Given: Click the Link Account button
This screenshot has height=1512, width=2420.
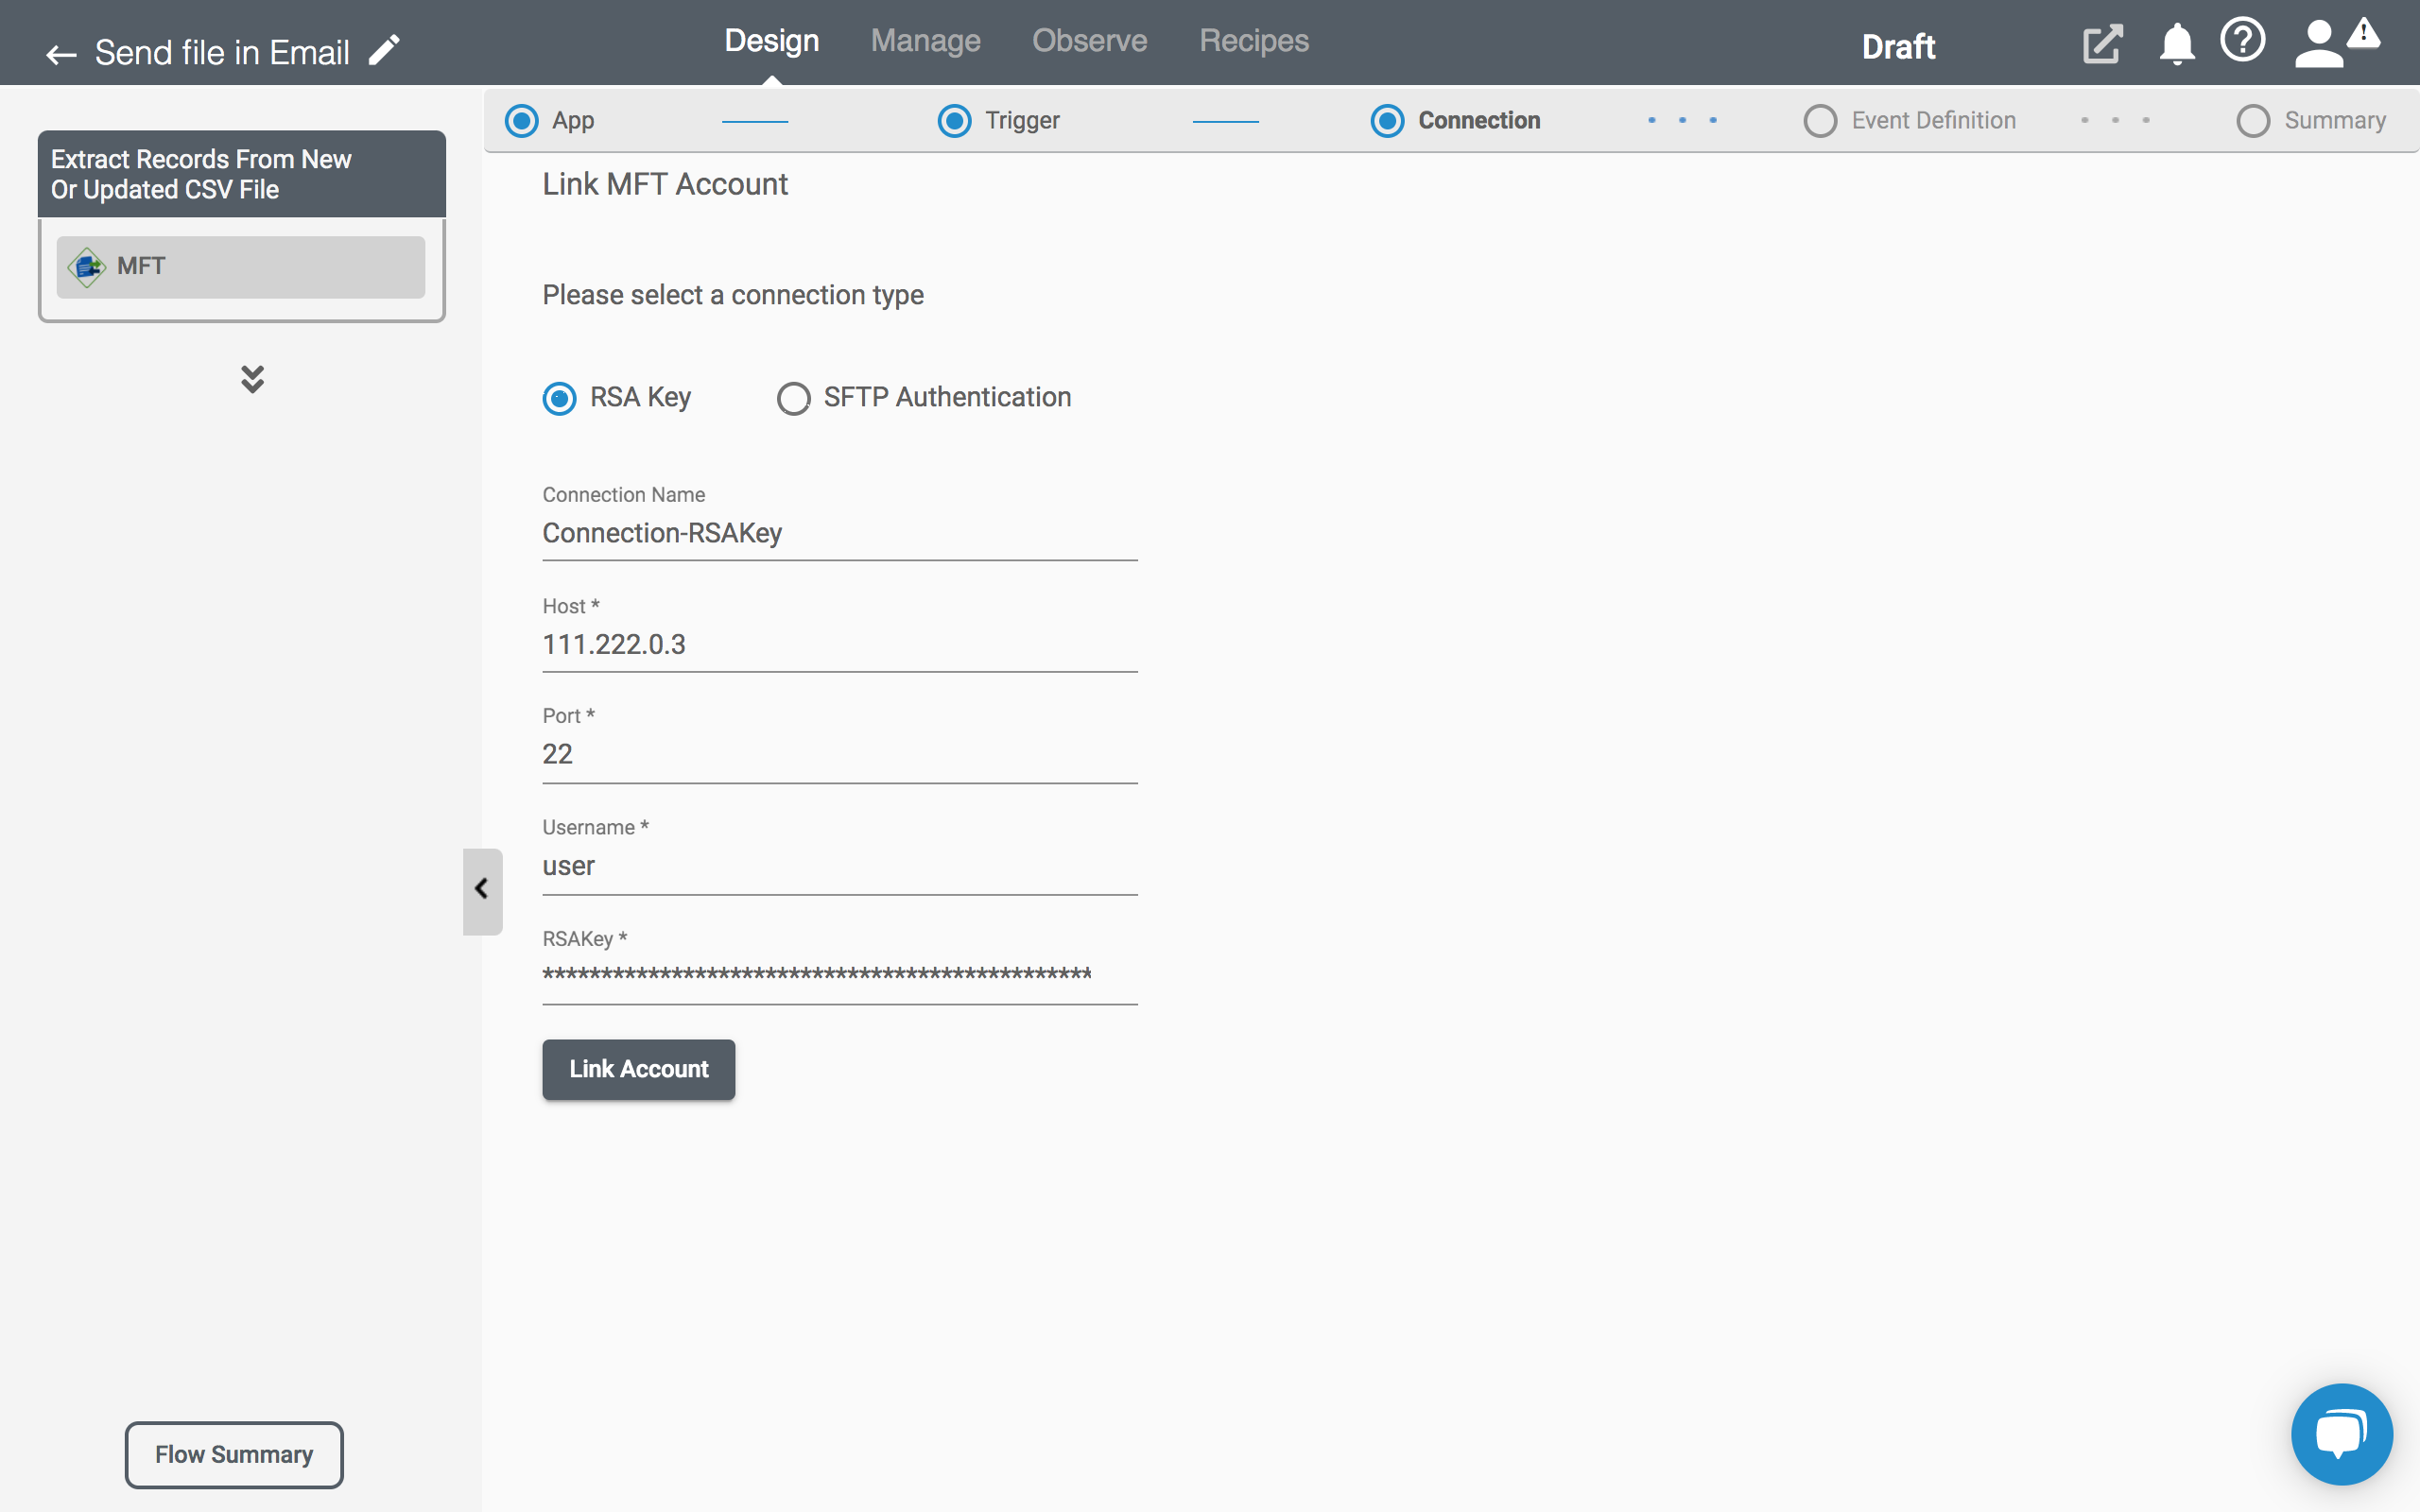Looking at the screenshot, I should tap(638, 1068).
